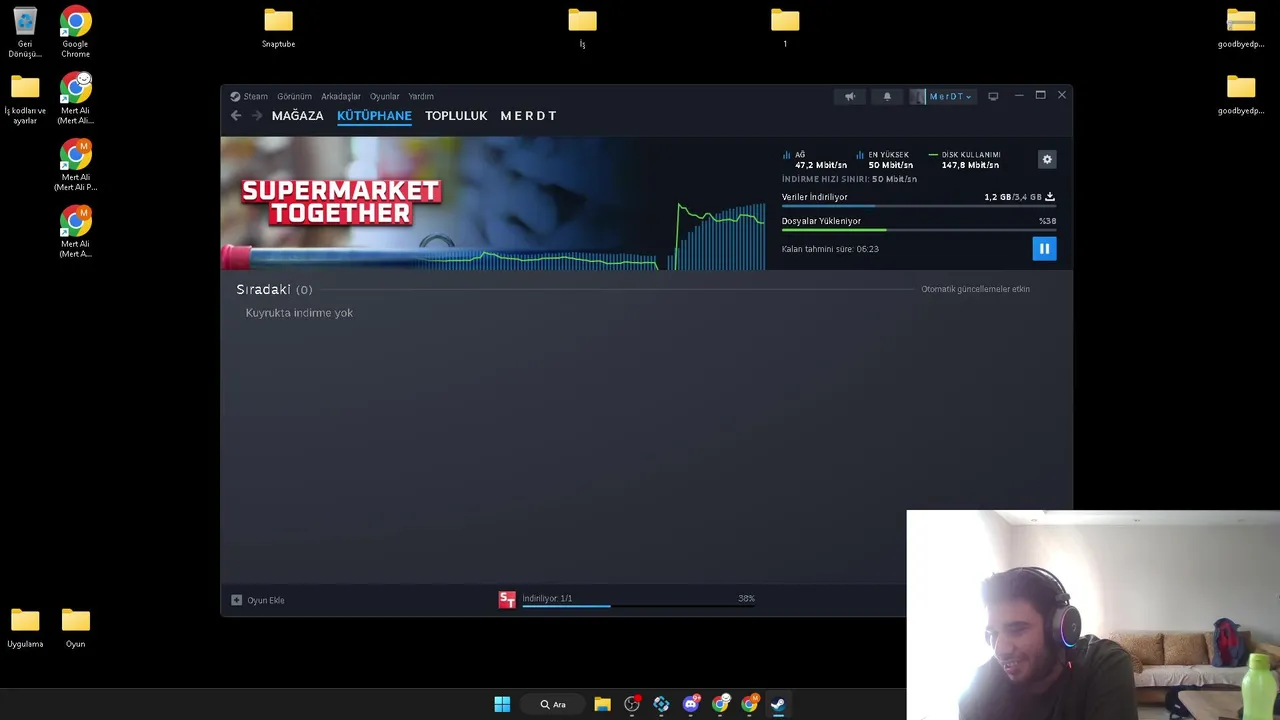This screenshot has width=1280, height=720.
Task: Click Otomatik güncellemeler etkin link
Action: [975, 289]
